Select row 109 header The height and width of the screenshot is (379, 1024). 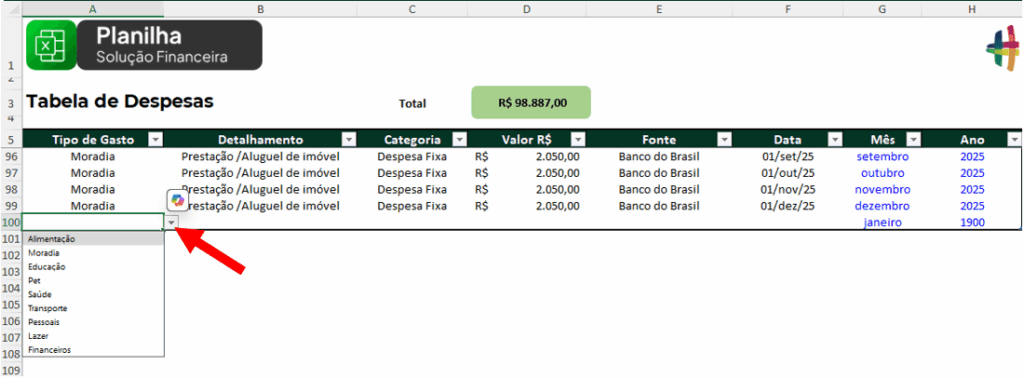pos(10,371)
